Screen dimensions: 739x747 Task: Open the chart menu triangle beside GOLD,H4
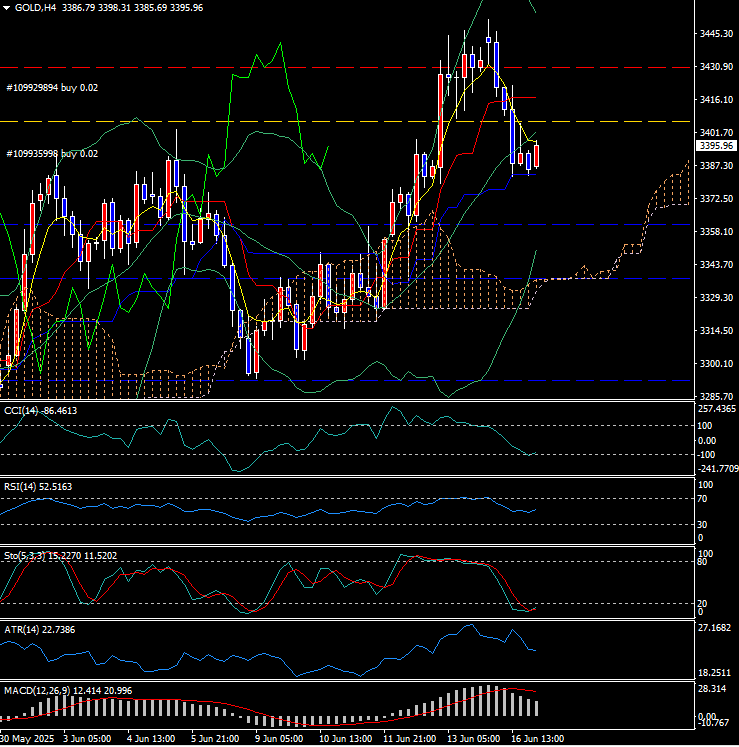coord(7,8)
